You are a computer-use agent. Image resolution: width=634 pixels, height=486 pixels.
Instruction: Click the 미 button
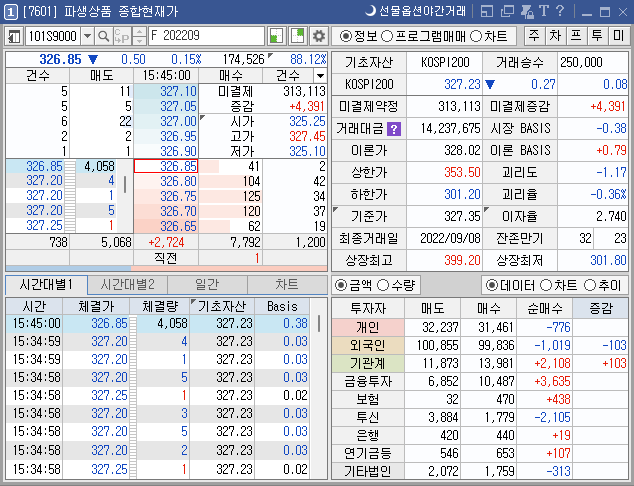pos(619,36)
